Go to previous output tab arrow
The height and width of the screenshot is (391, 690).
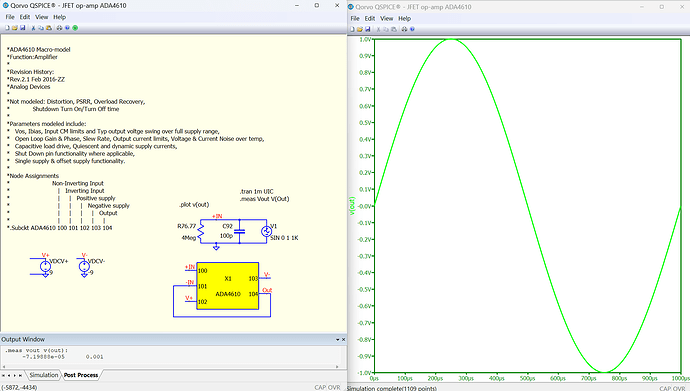[9, 376]
